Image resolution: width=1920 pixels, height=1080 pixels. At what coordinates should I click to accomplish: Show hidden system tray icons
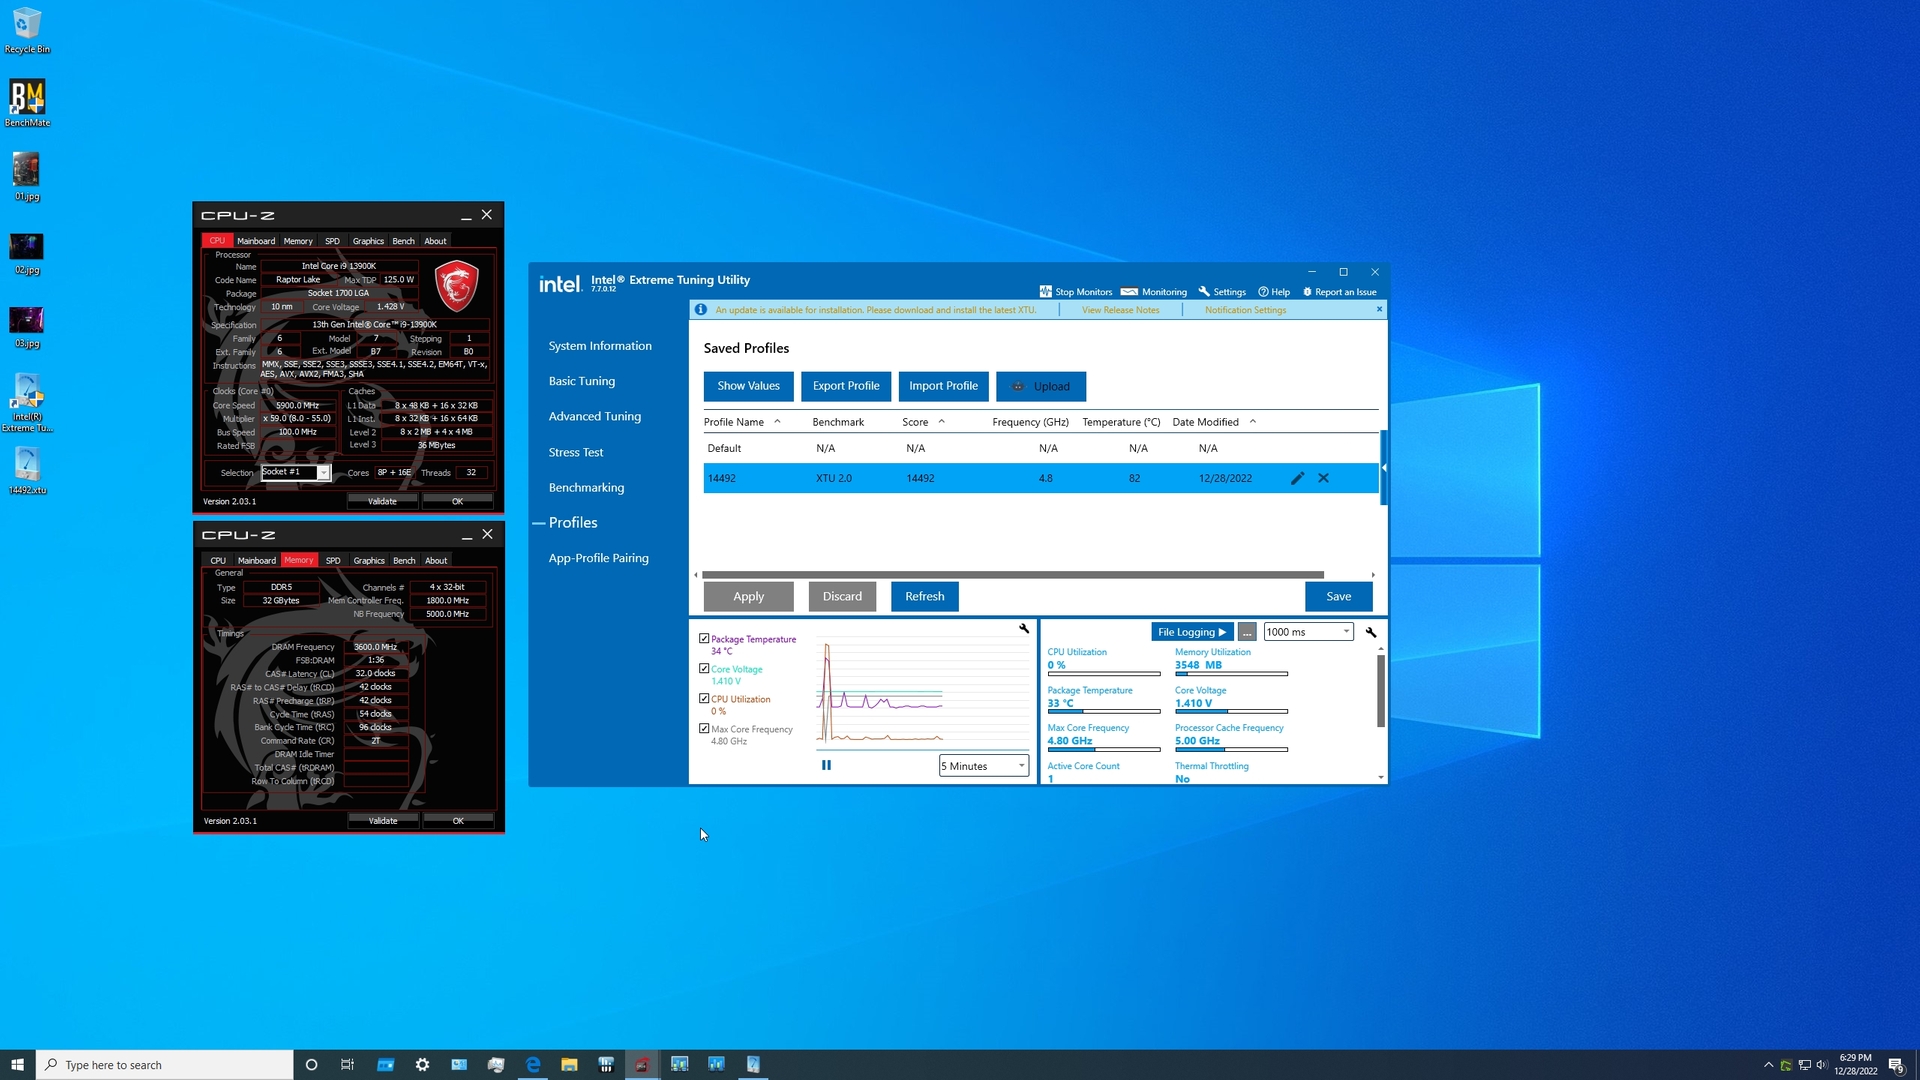1768,1065
